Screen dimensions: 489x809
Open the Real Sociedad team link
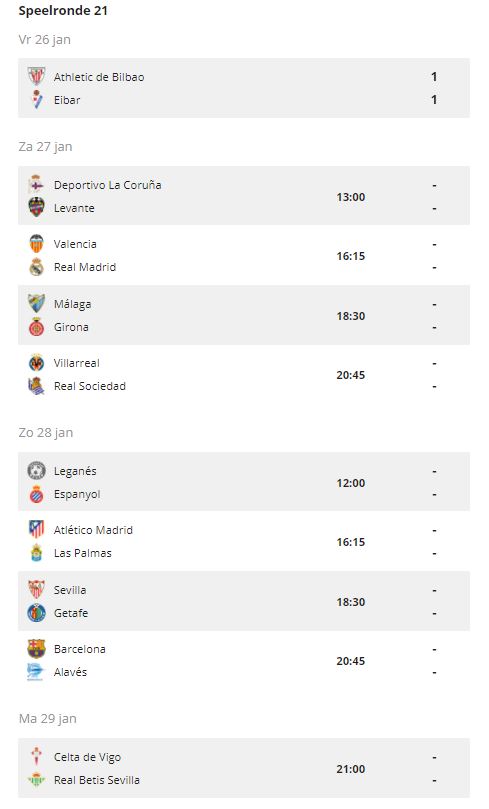click(x=90, y=386)
